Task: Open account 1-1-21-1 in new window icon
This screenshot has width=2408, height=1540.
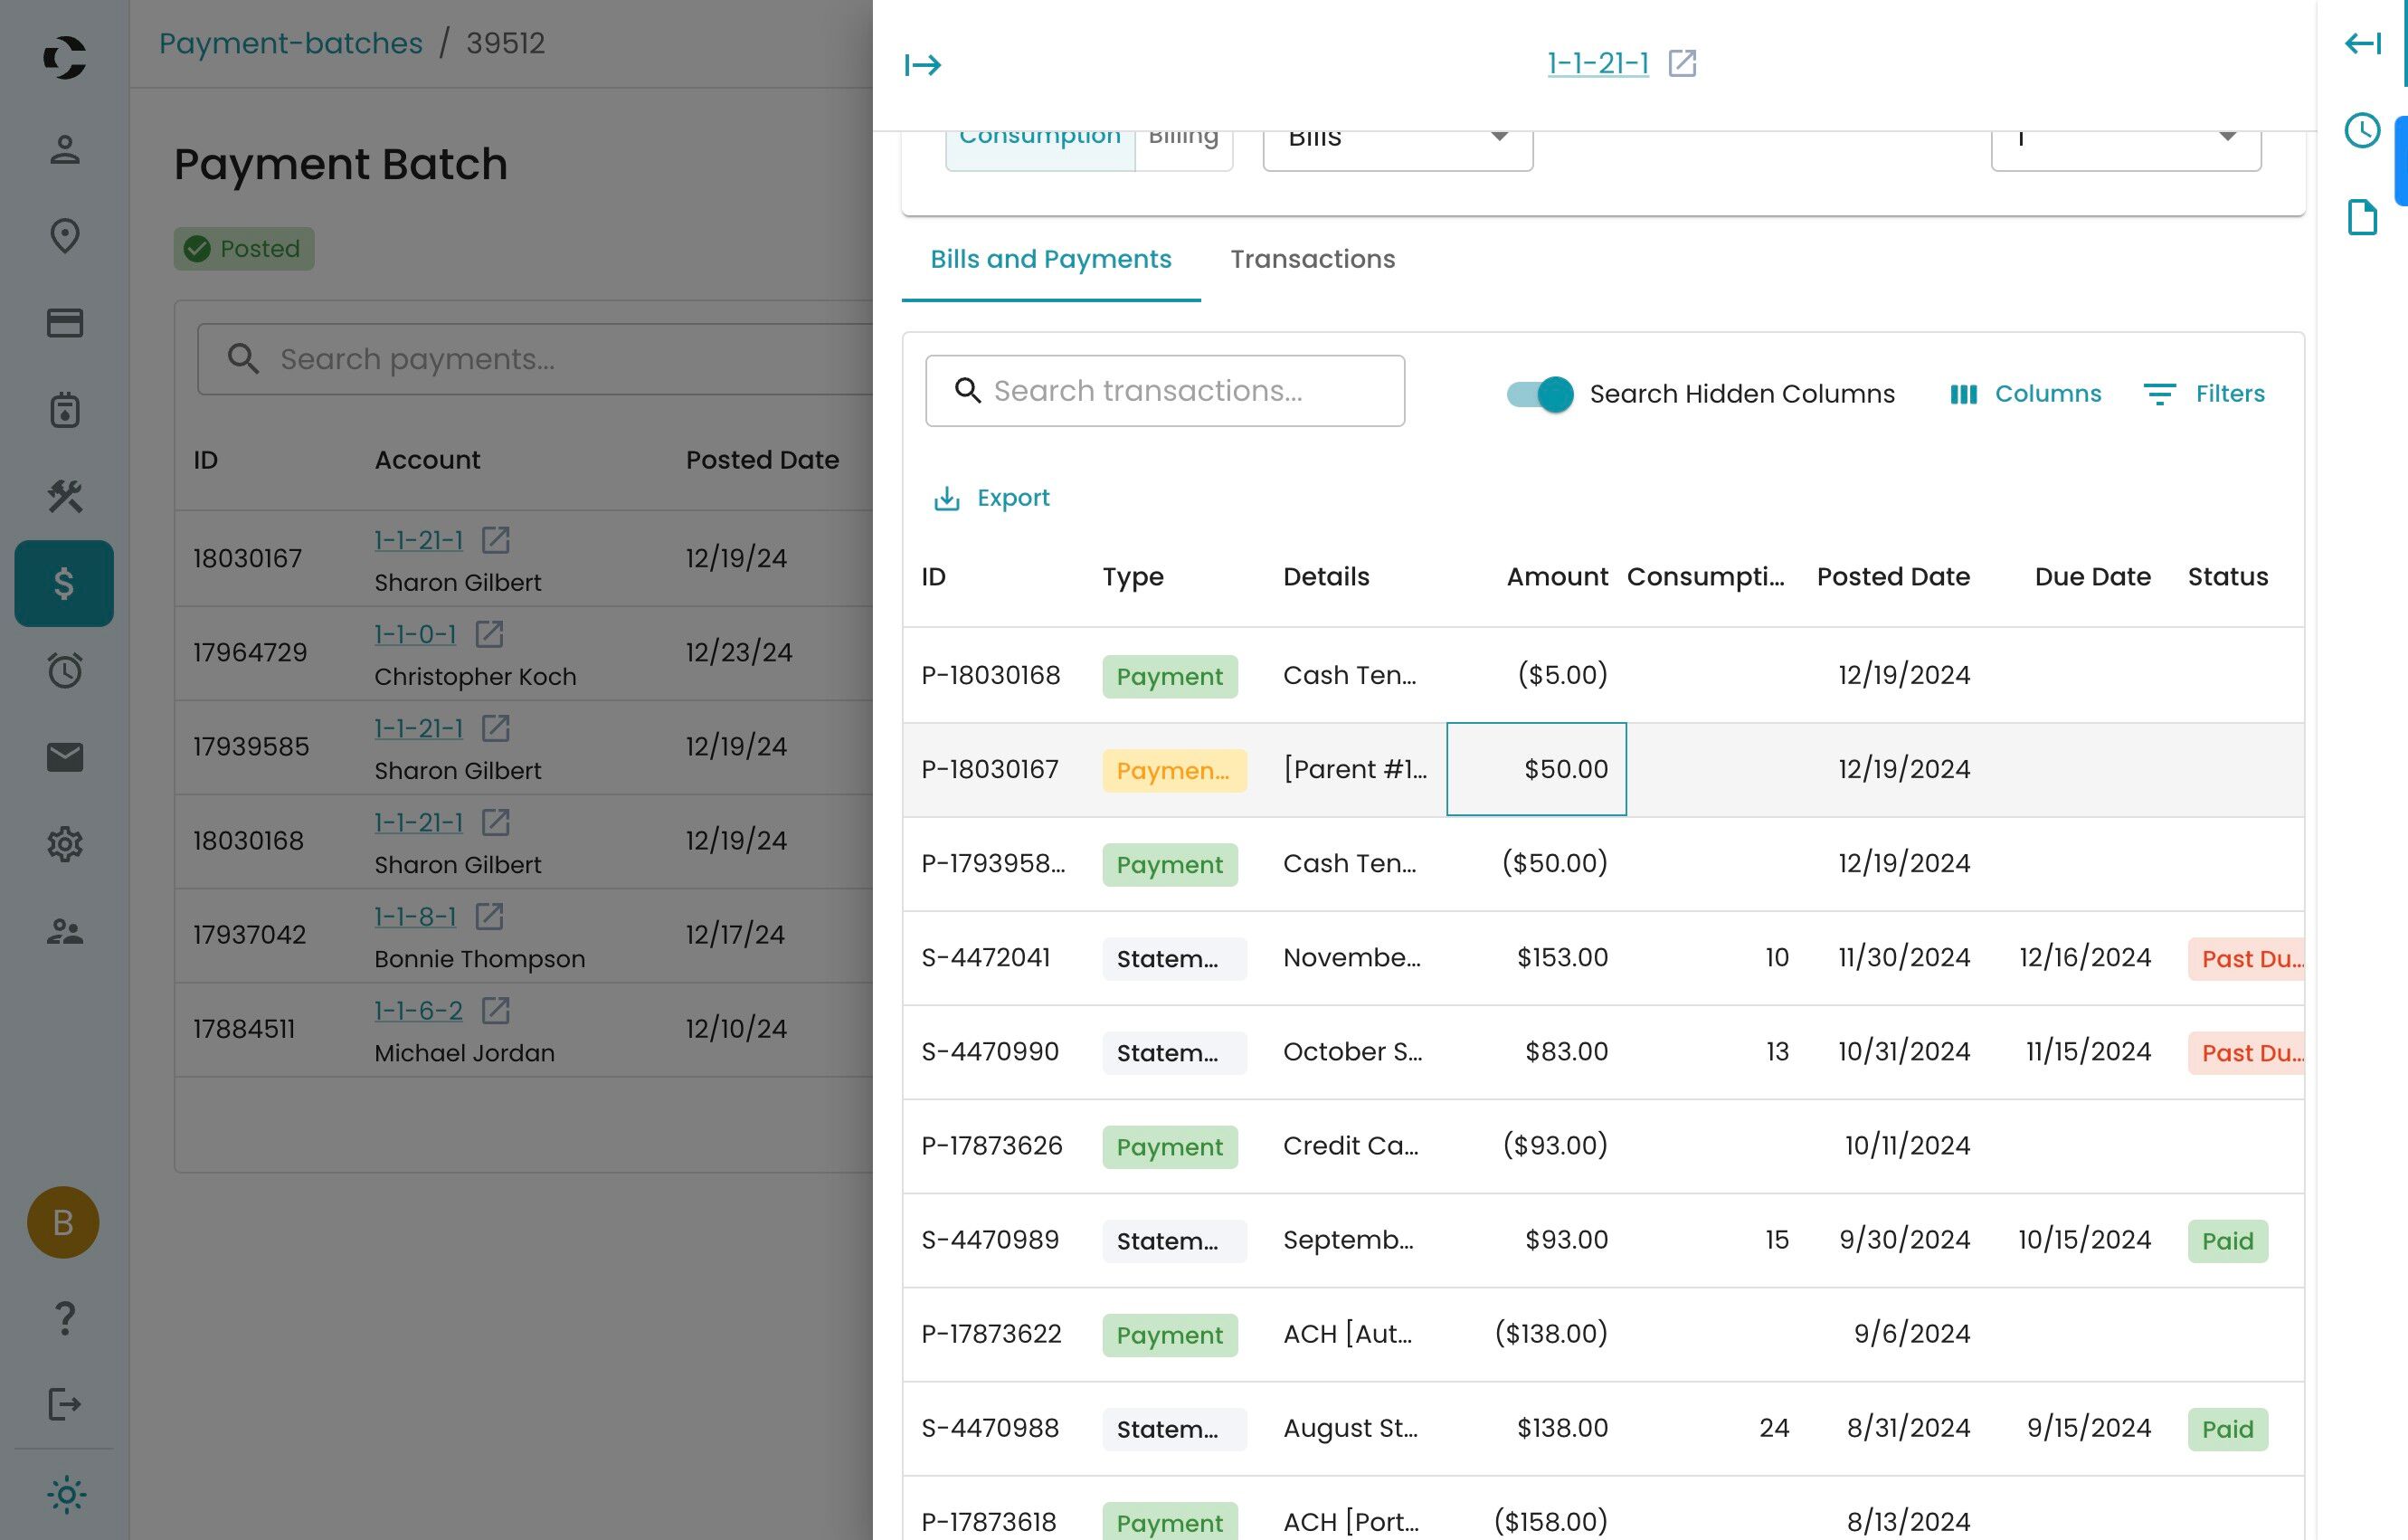Action: coord(1682,63)
